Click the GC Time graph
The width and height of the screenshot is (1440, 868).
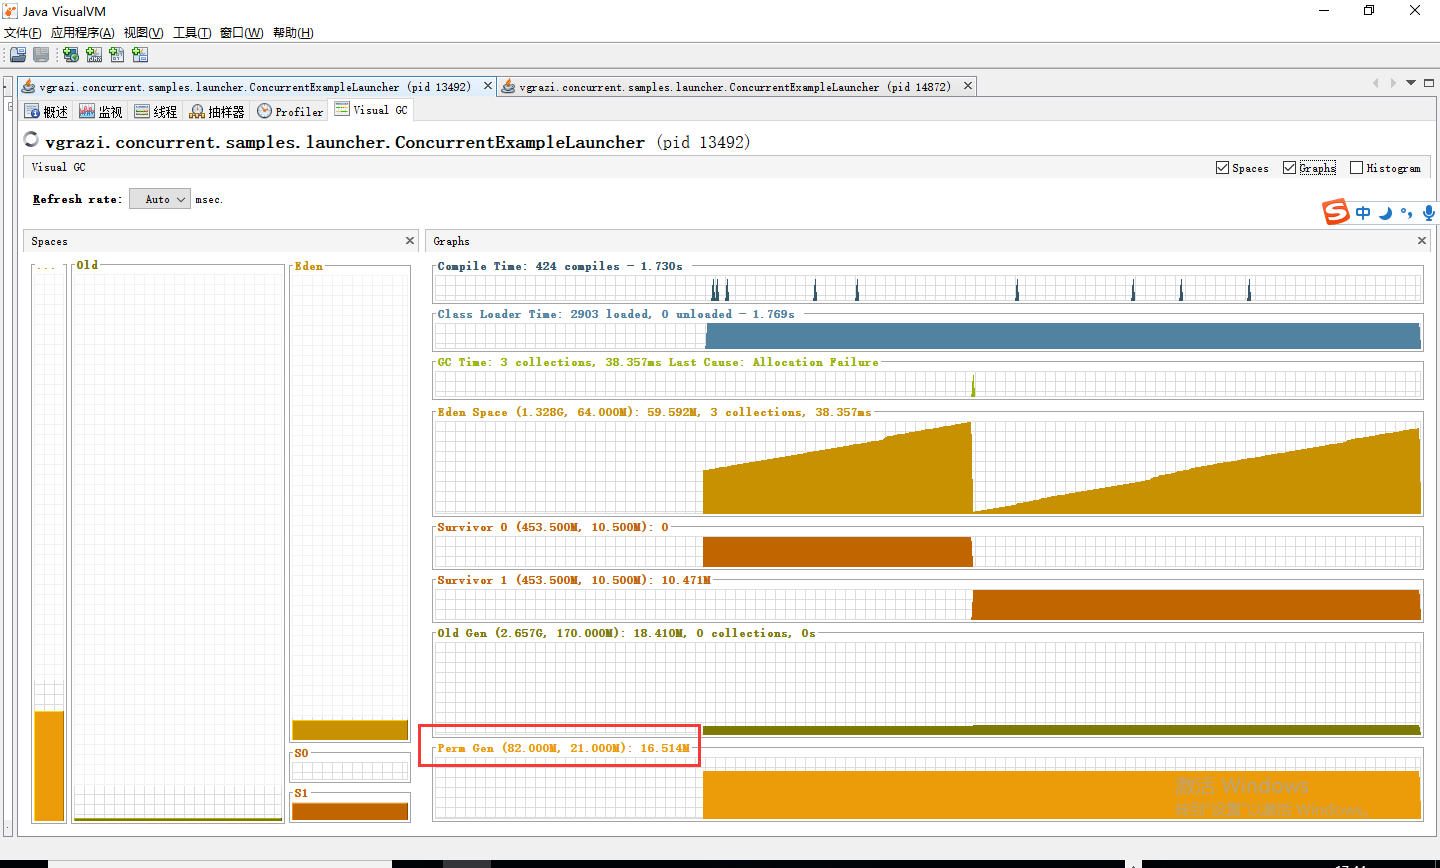click(x=927, y=384)
